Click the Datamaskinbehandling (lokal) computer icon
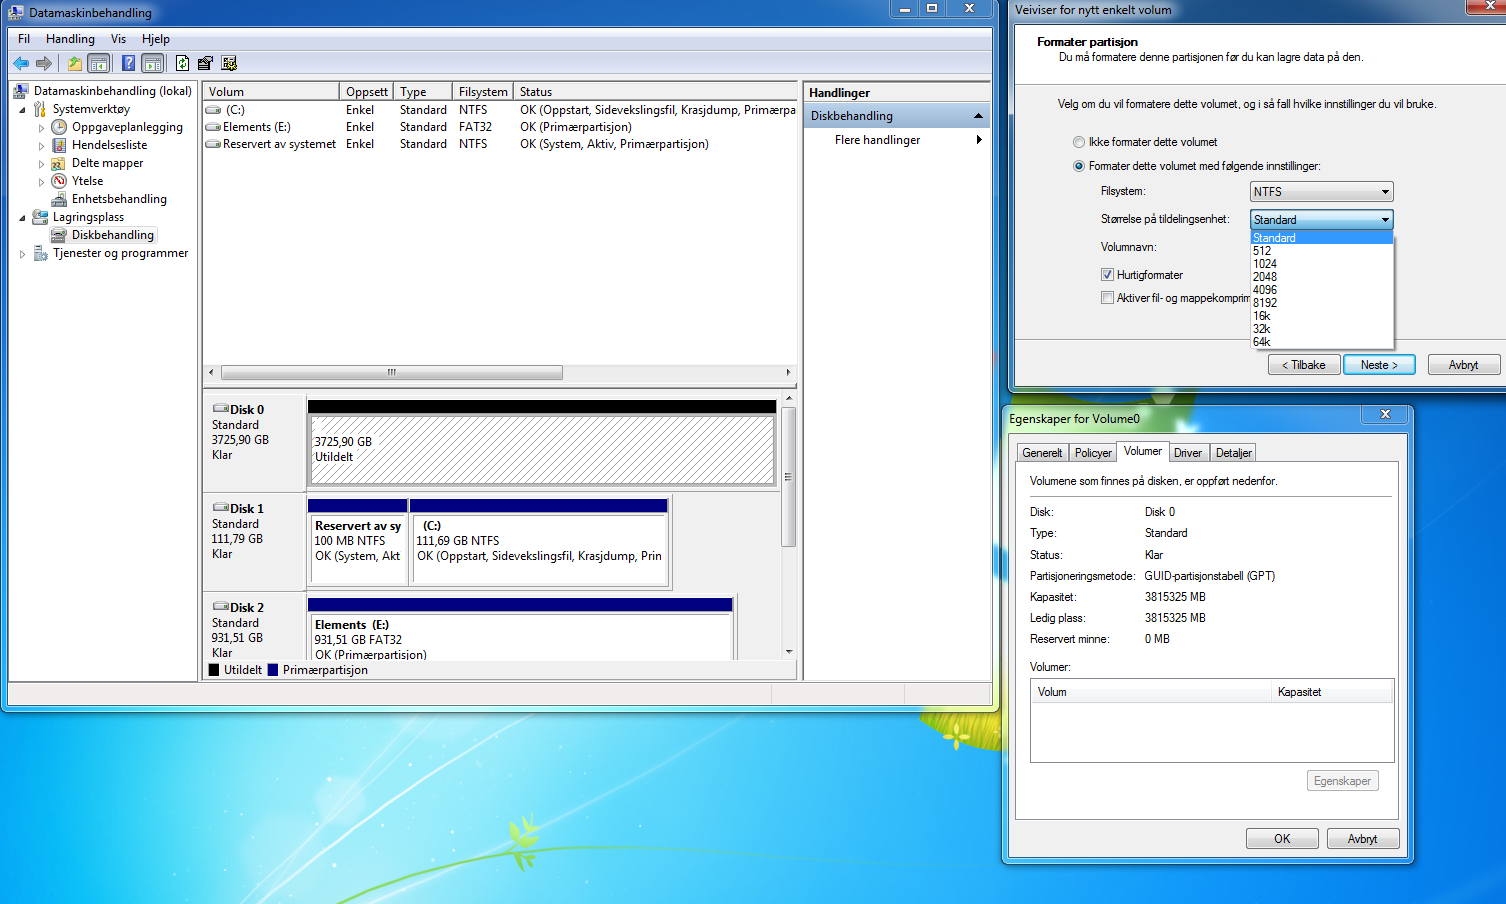Image resolution: width=1506 pixels, height=904 pixels. [x=21, y=91]
